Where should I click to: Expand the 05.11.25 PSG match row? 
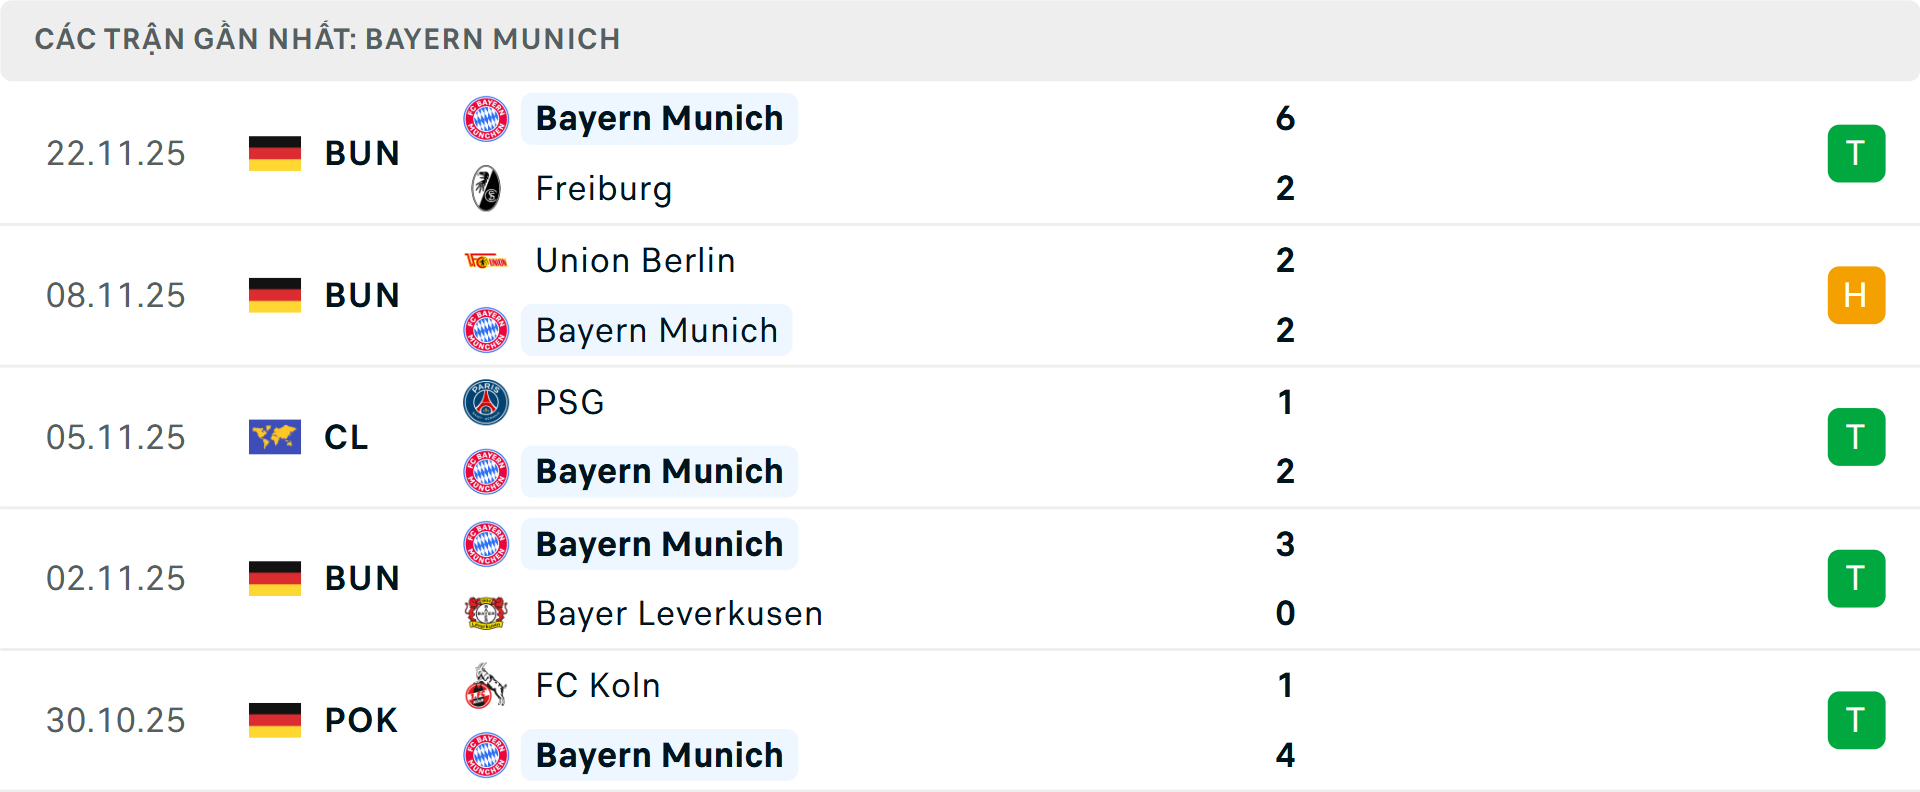[960, 437]
